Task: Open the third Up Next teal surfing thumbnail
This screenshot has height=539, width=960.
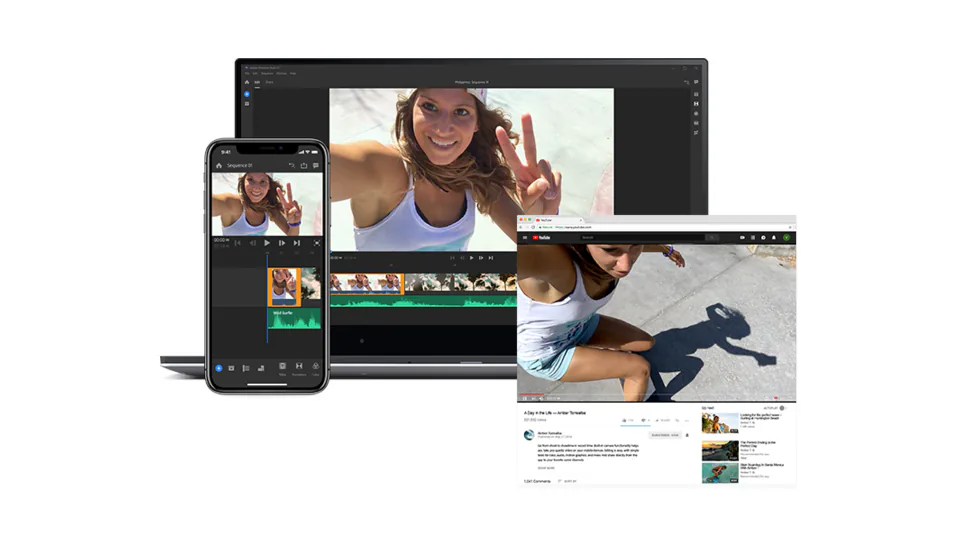Action: [x=720, y=473]
